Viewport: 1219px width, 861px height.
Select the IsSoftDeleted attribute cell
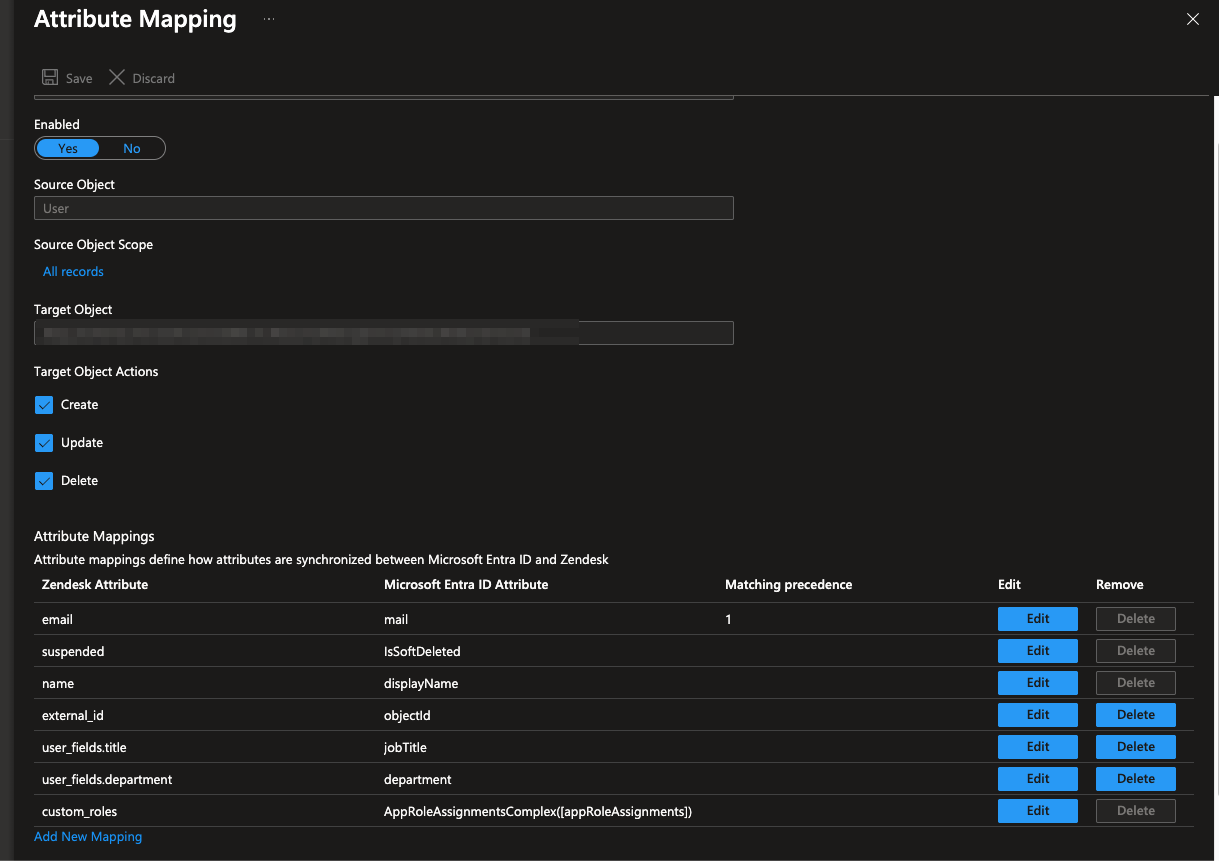pos(422,652)
